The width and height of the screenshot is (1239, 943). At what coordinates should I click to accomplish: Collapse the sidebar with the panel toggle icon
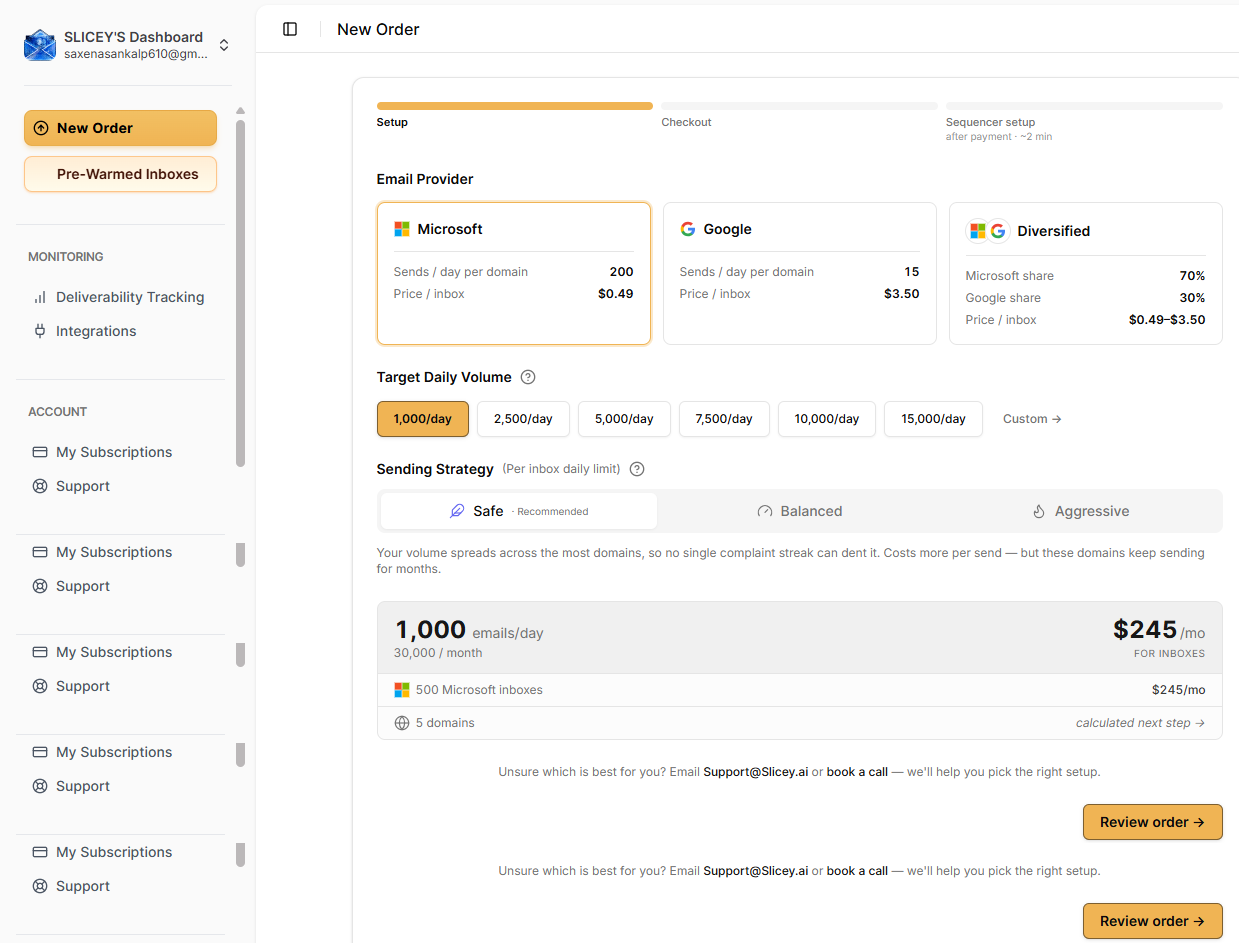coord(290,29)
